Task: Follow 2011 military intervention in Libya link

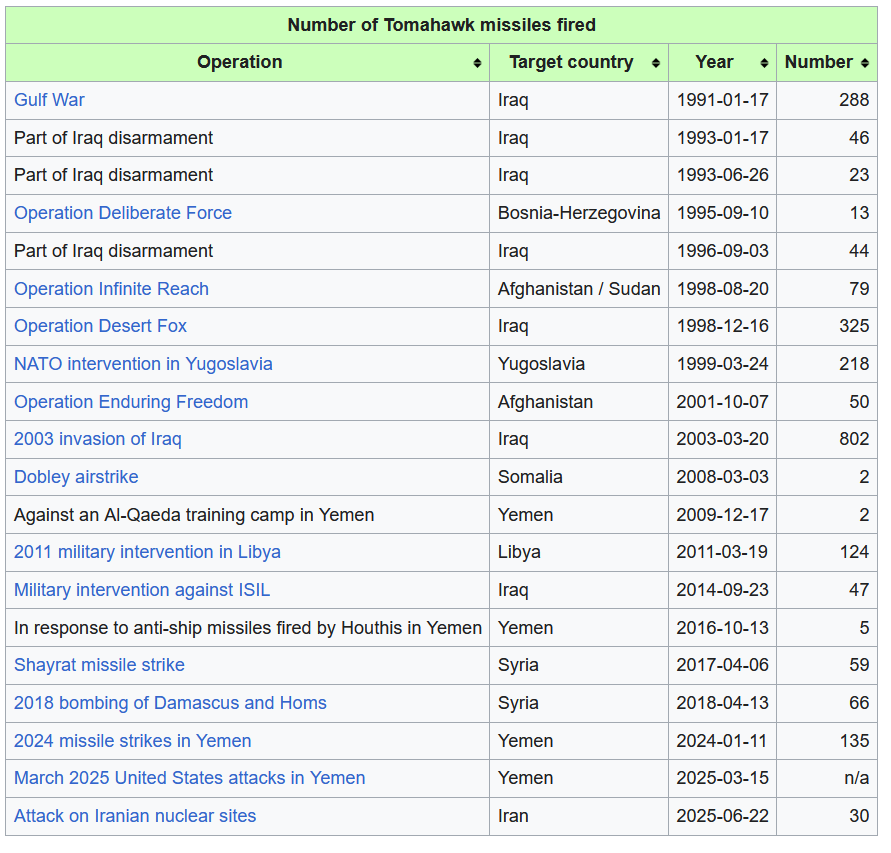Action: click(147, 552)
